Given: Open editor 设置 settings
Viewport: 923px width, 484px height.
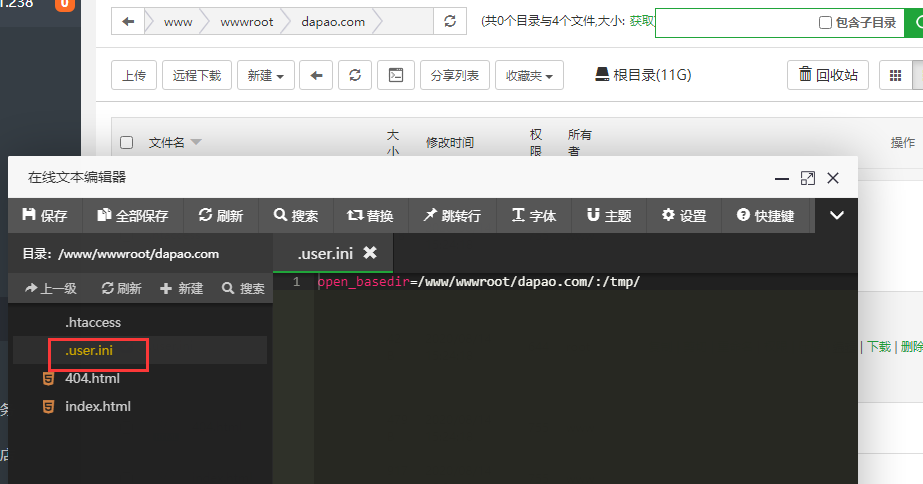Looking at the screenshot, I should coord(684,216).
